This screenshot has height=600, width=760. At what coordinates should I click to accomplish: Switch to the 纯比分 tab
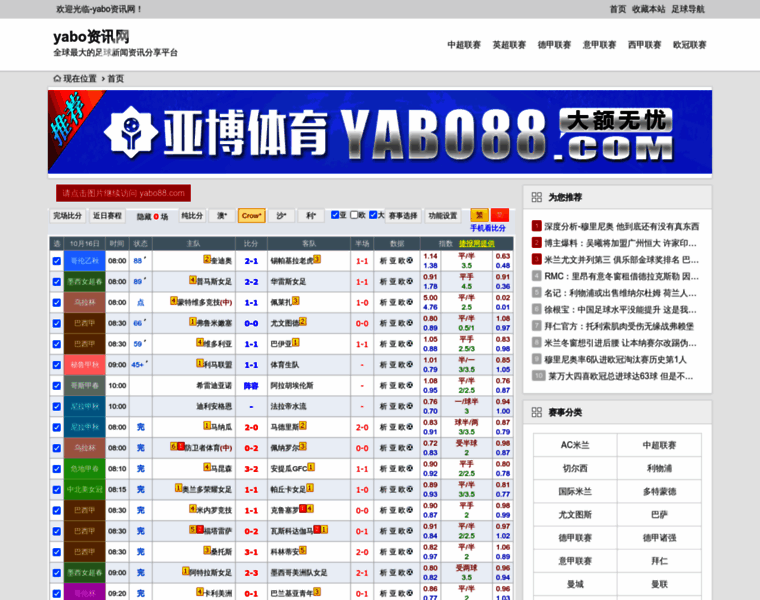[192, 216]
